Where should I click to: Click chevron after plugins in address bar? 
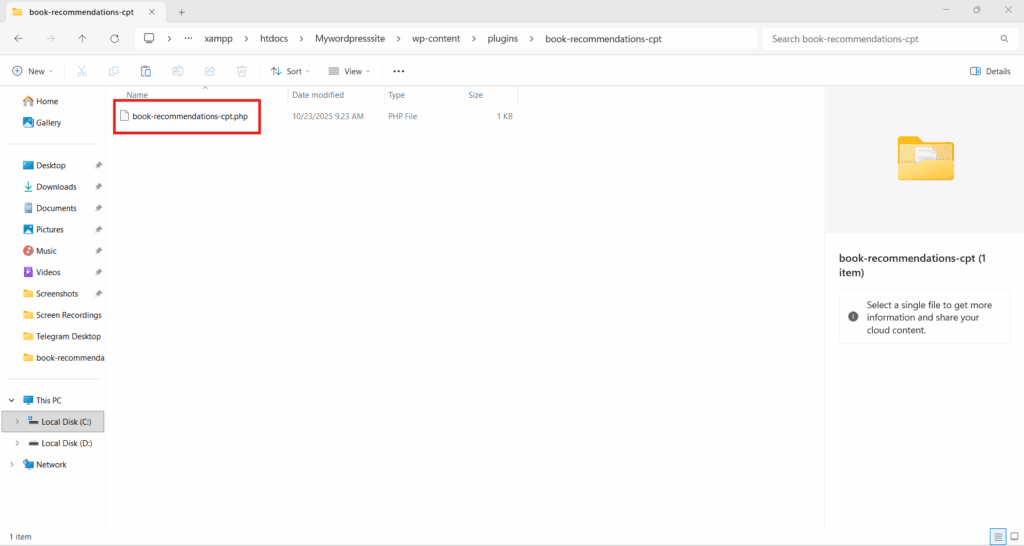click(531, 39)
